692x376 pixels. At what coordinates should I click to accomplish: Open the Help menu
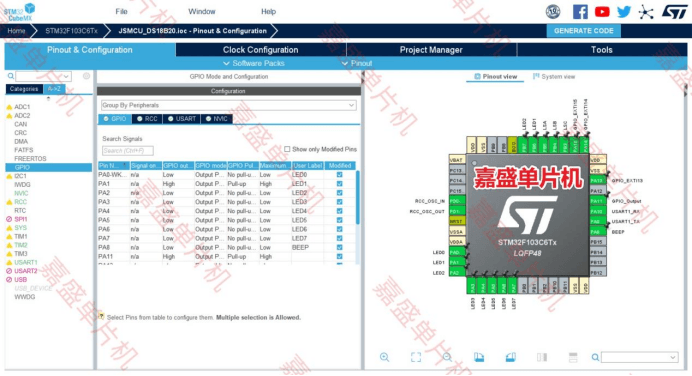coord(268,11)
